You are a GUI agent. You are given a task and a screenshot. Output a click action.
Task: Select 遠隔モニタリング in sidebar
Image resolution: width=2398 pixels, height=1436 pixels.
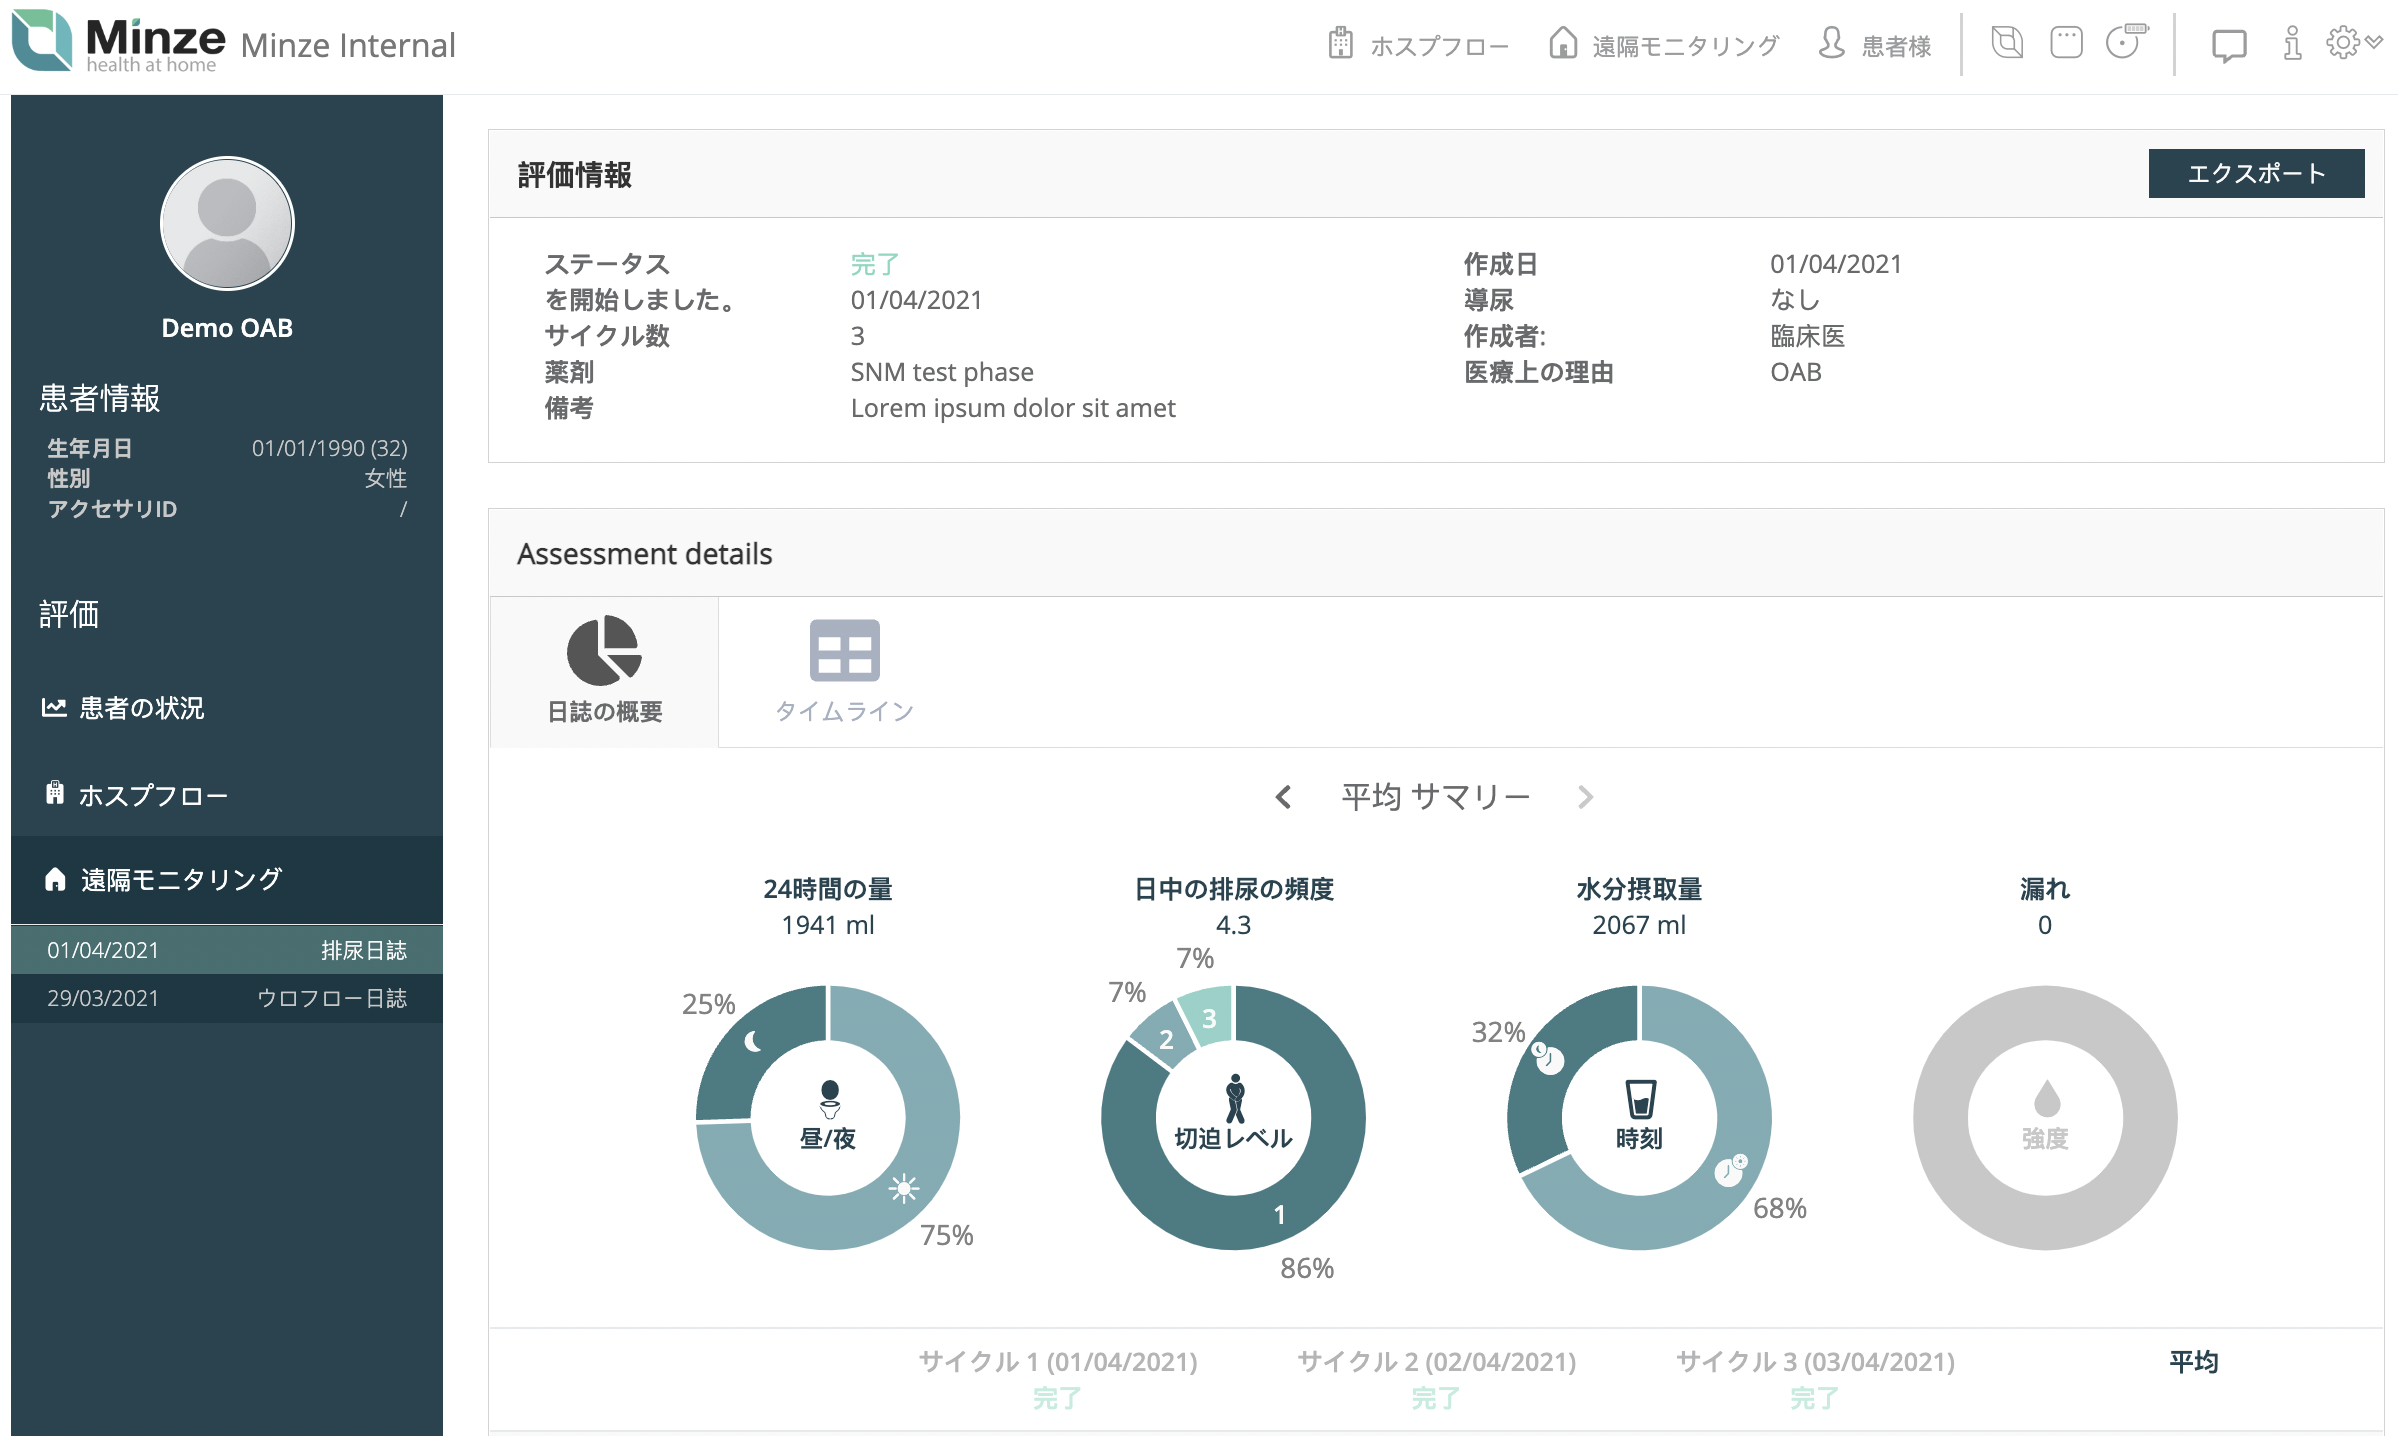pyautogui.click(x=227, y=880)
